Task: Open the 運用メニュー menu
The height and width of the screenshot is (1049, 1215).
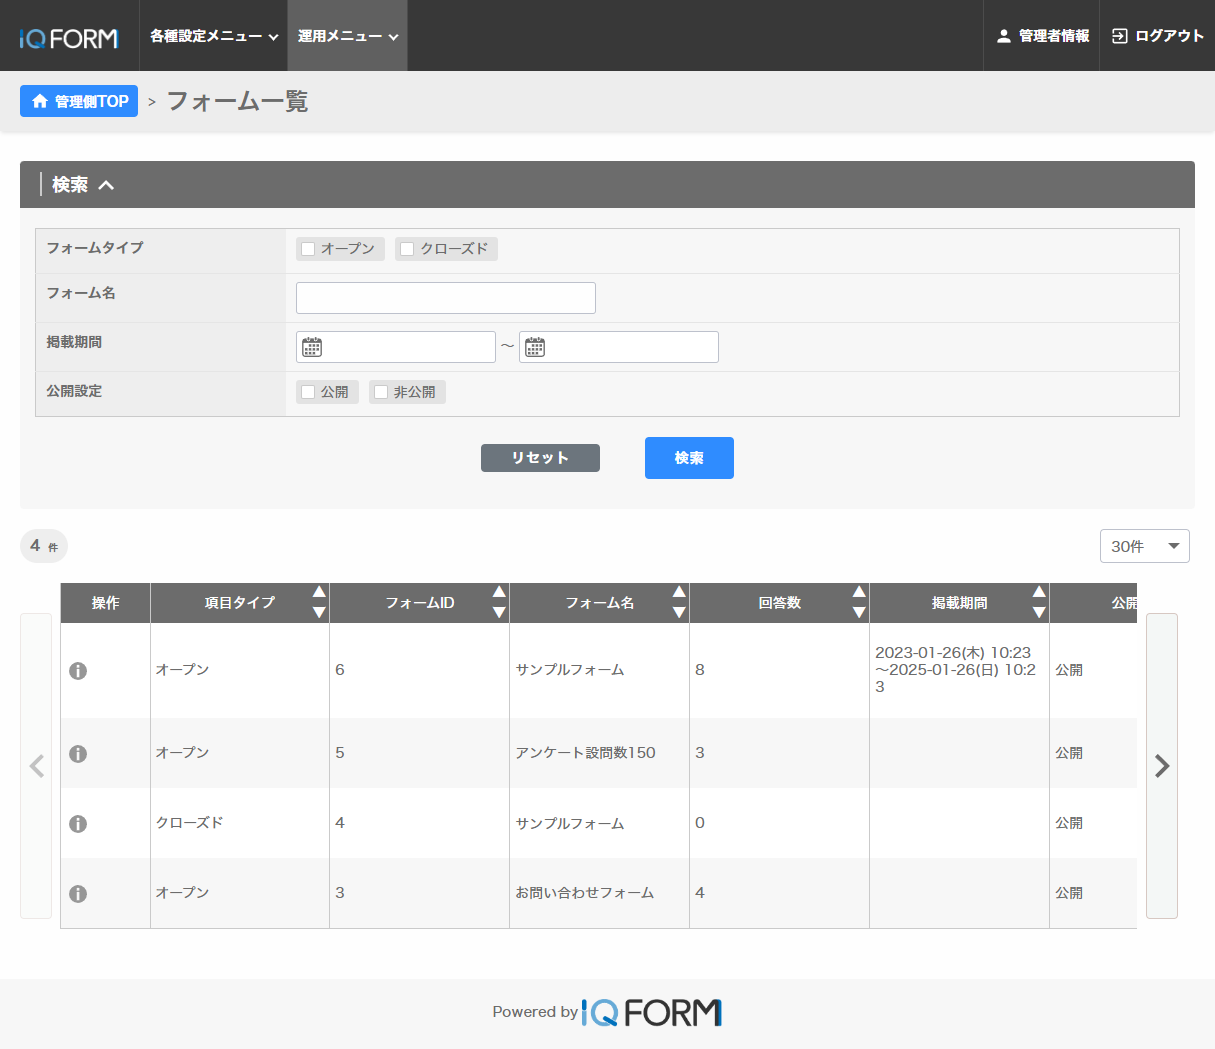Action: pyautogui.click(x=347, y=36)
